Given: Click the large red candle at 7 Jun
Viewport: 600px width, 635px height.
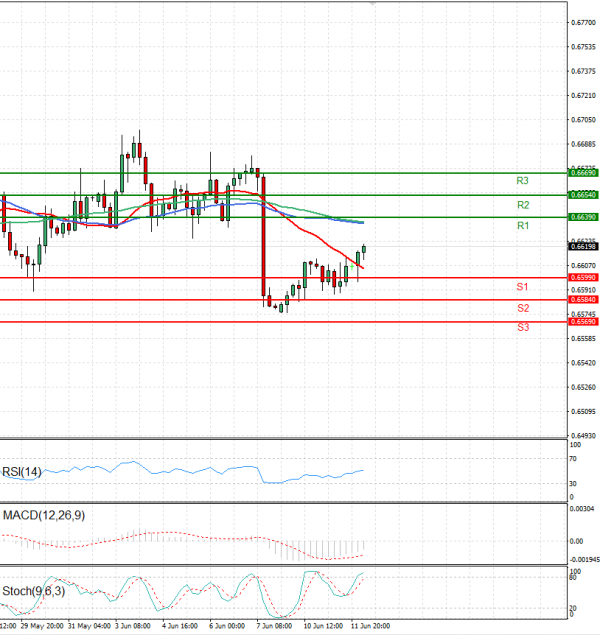Looking at the screenshot, I should [264, 236].
